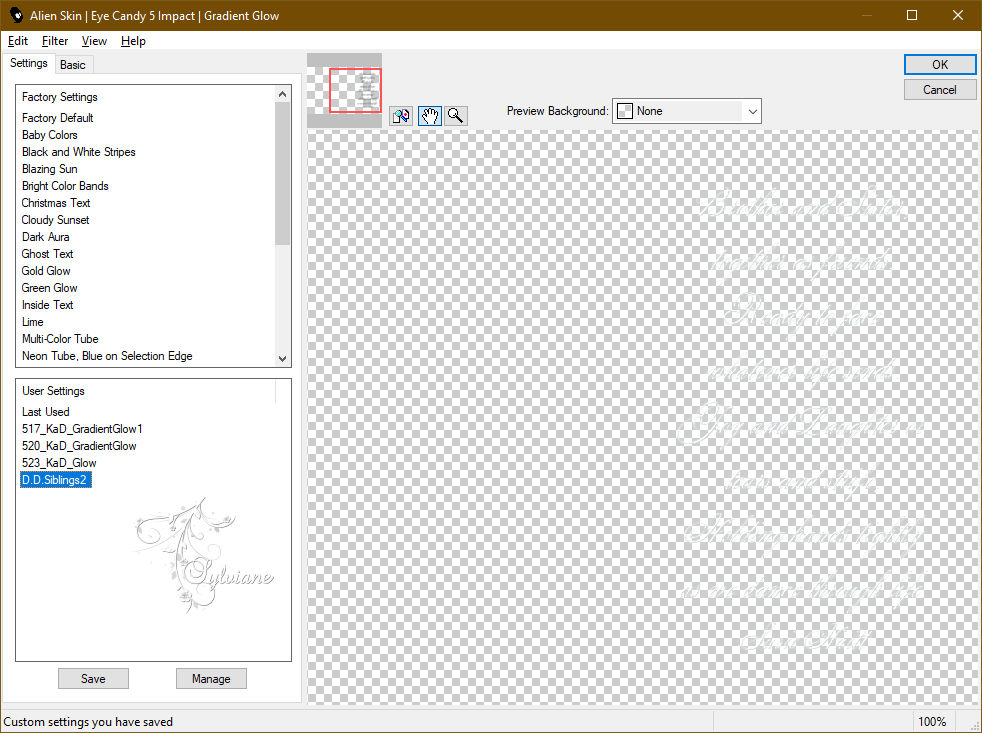
Task: Open the View menu
Action: (x=94, y=41)
